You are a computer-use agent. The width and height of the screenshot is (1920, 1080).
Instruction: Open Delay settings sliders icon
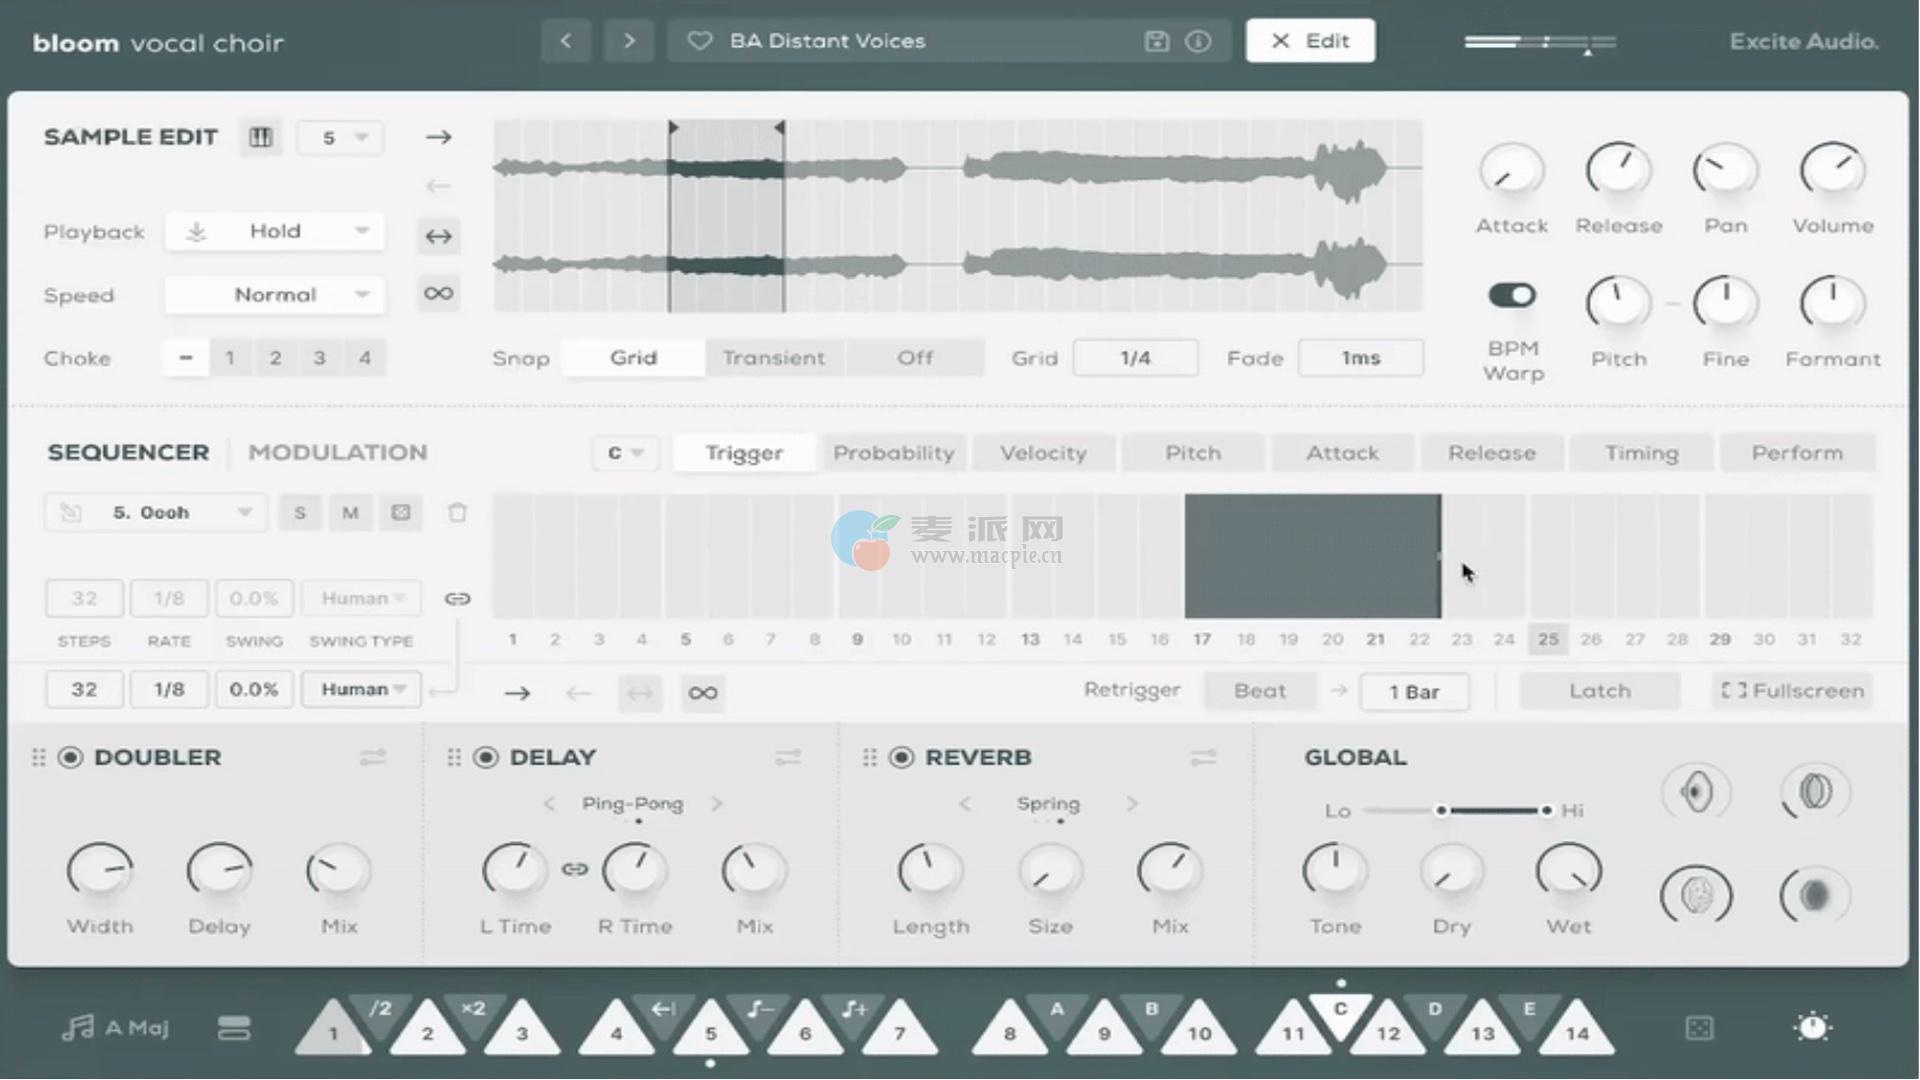[788, 758]
